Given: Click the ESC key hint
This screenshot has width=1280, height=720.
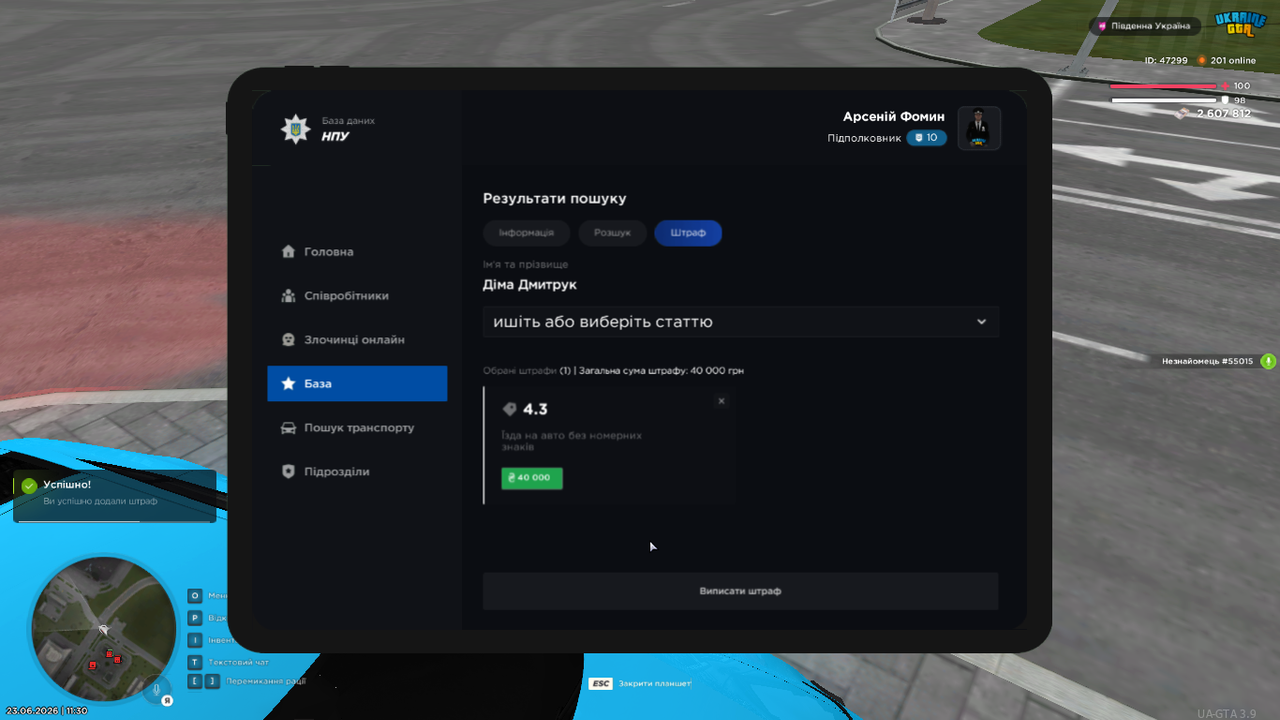Looking at the screenshot, I should pyautogui.click(x=600, y=684).
